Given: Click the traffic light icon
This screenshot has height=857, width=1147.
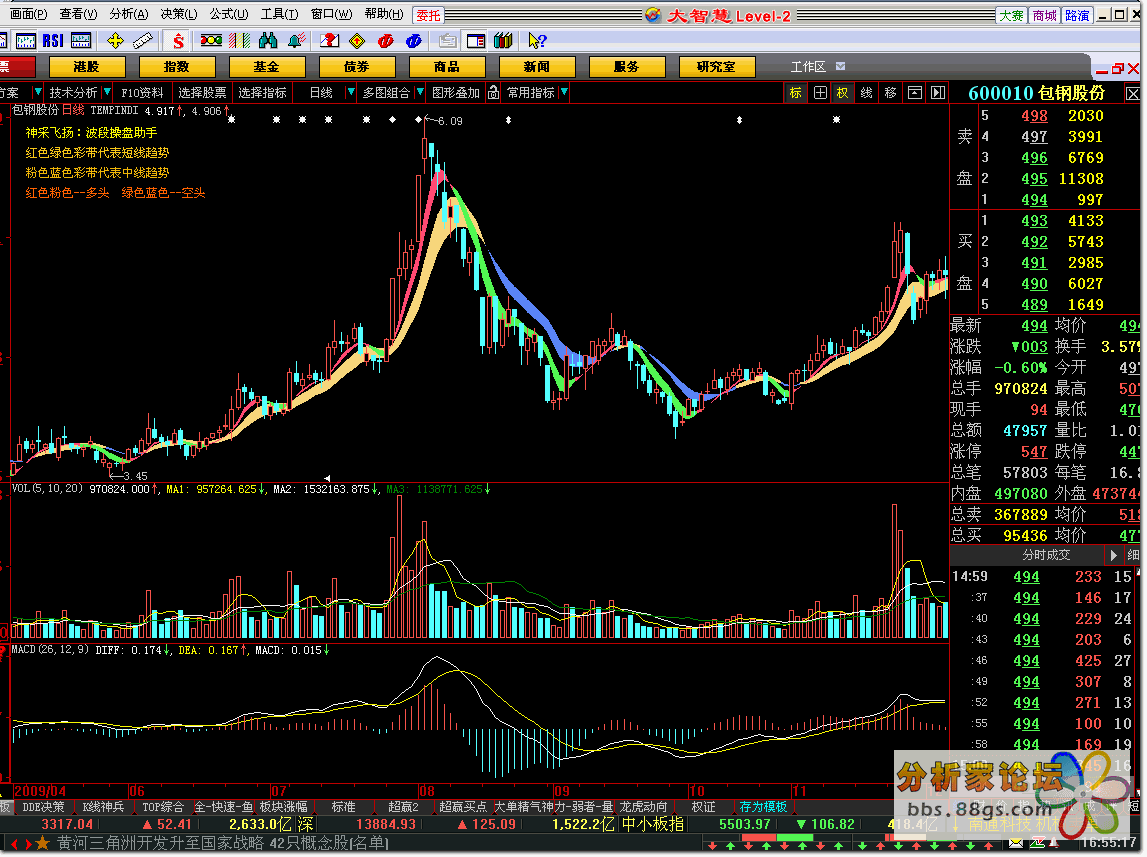Looking at the screenshot, I should [211, 41].
